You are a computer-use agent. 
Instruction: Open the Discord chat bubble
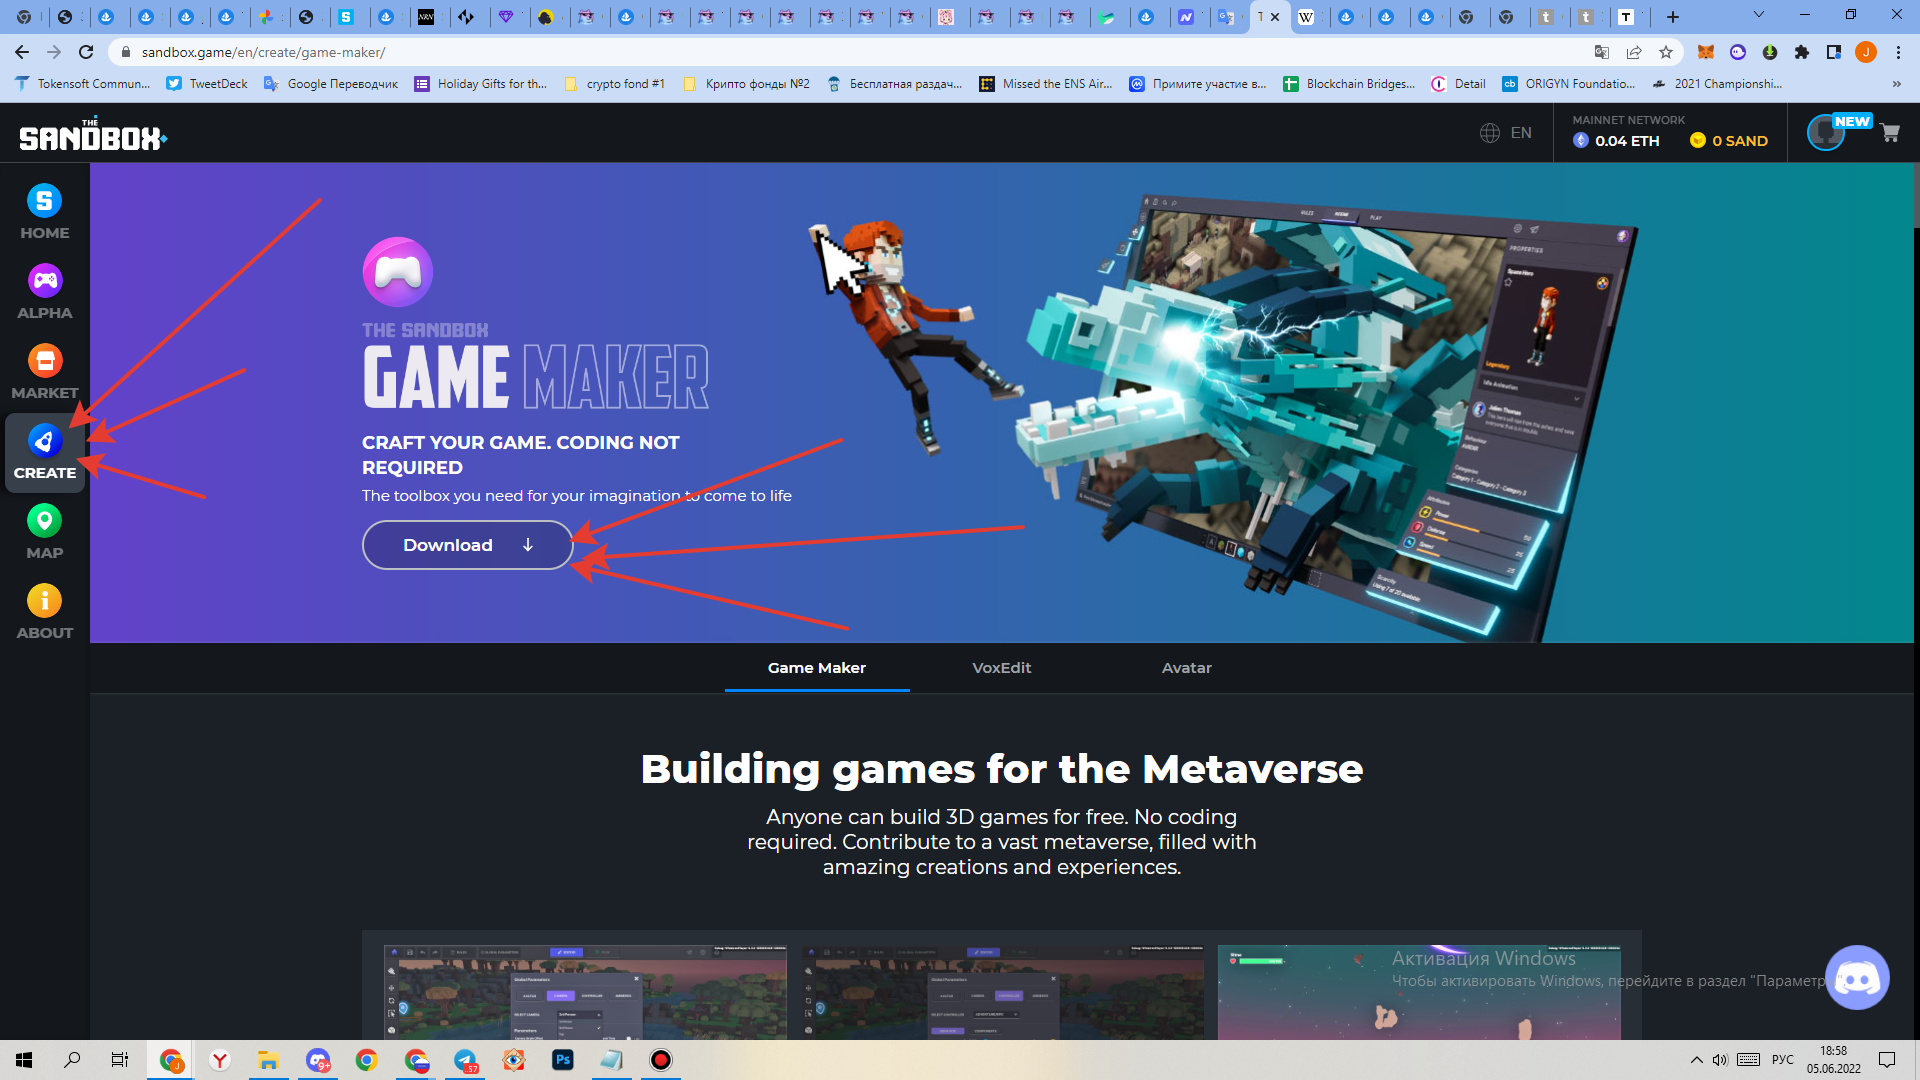(1857, 978)
